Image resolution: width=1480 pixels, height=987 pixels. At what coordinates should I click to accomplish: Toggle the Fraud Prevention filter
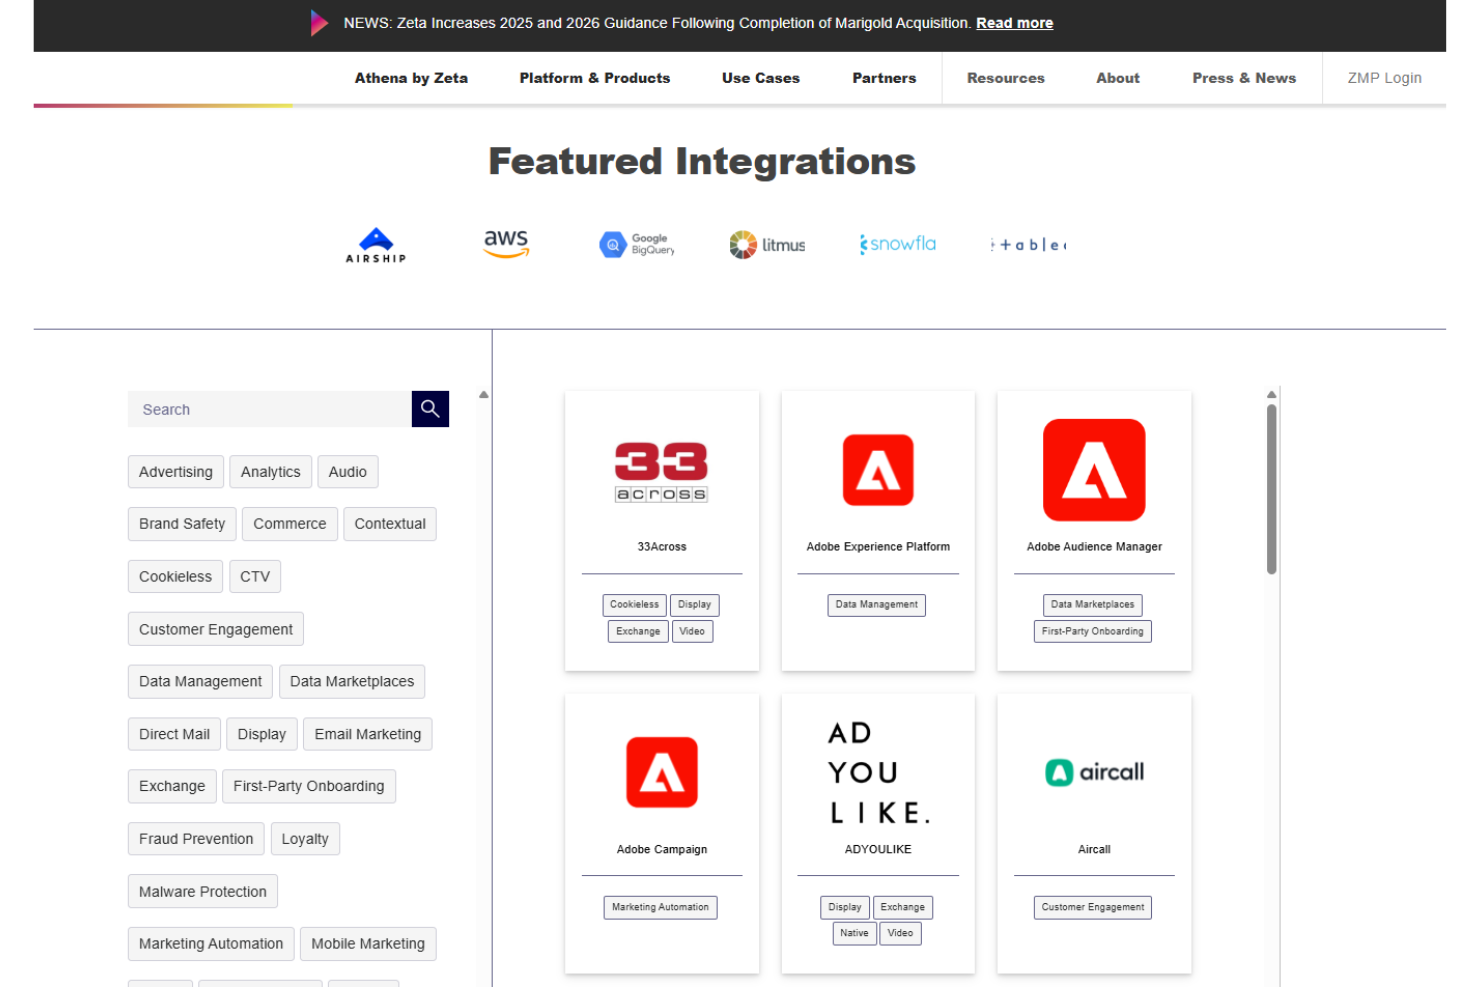coord(196,839)
